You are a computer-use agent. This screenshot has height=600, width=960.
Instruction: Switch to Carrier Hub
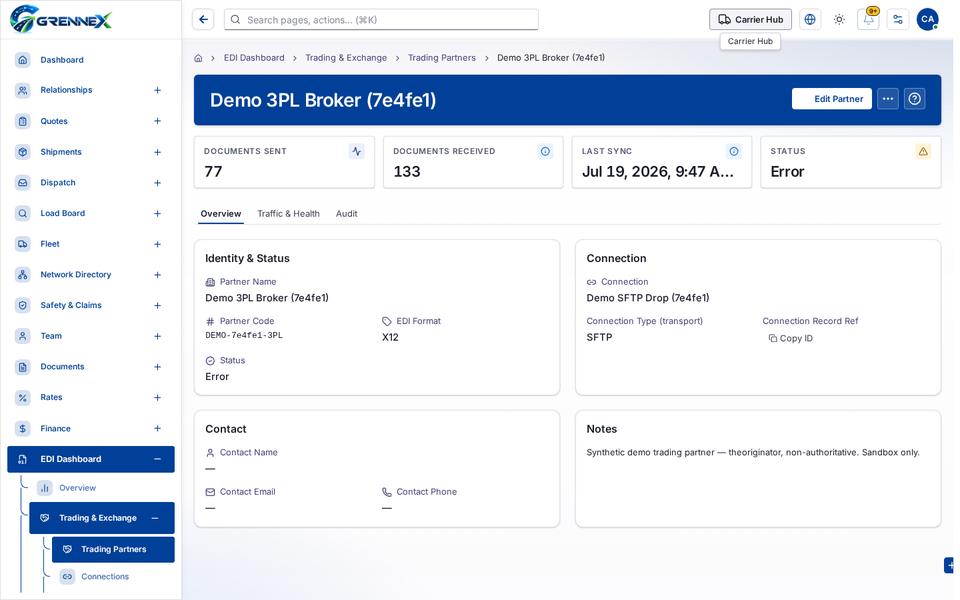click(x=750, y=20)
